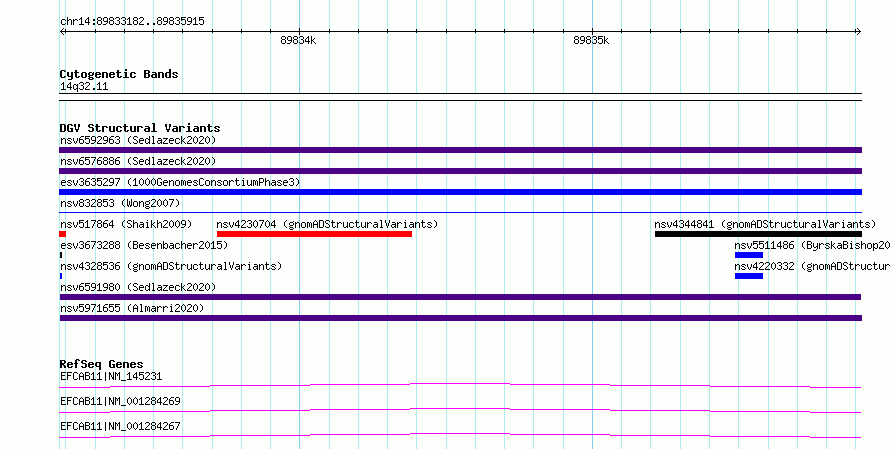Click the nsv6592963 (Sedlazeck2020) variant label
This screenshot has height=449, width=890.
click(138, 140)
